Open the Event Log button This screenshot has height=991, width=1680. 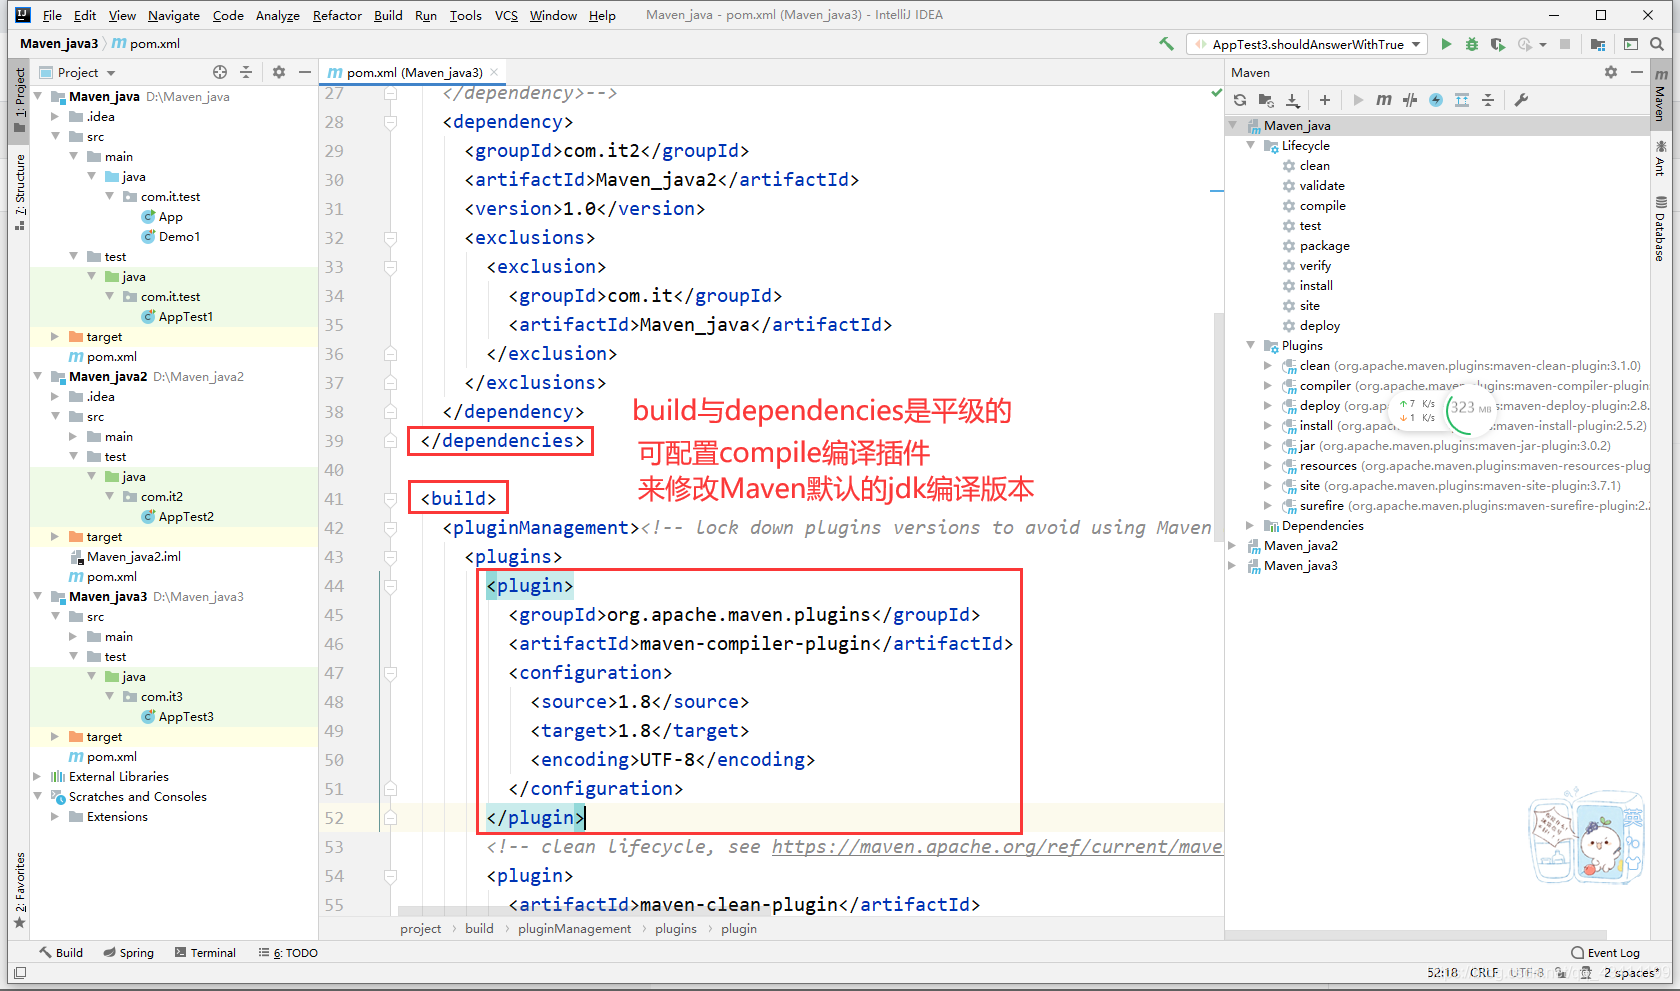1605,953
